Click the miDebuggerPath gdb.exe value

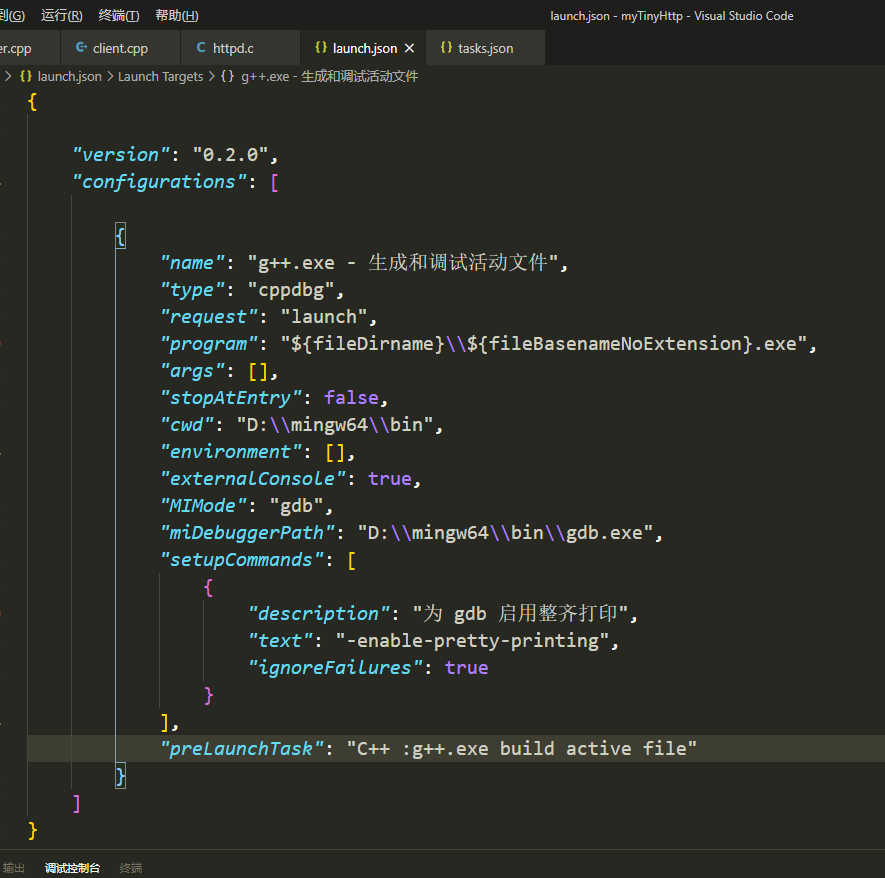tap(505, 533)
